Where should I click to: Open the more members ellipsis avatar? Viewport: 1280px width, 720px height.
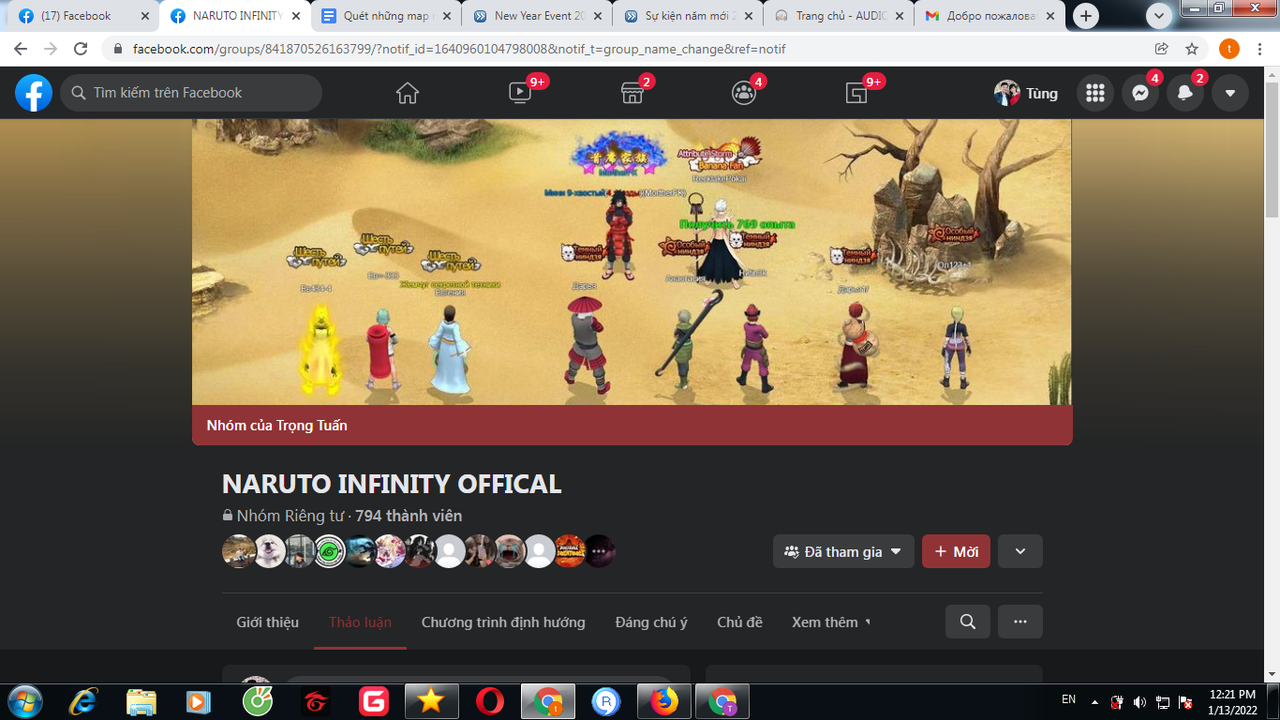pos(600,551)
